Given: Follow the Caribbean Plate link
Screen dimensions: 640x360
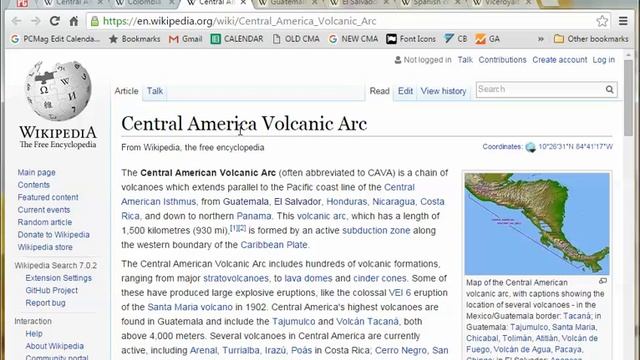Looking at the screenshot, I should pyautogui.click(x=274, y=244).
